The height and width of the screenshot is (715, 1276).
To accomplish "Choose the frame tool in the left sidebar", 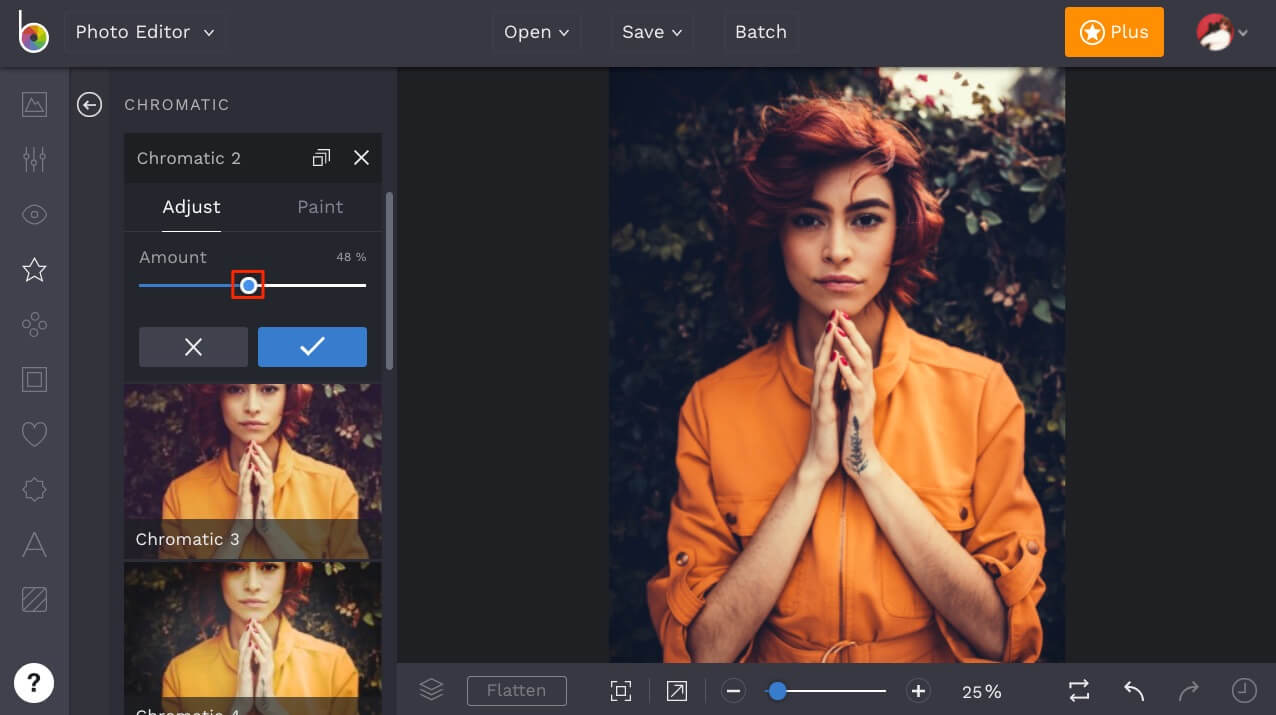I will pos(33,379).
